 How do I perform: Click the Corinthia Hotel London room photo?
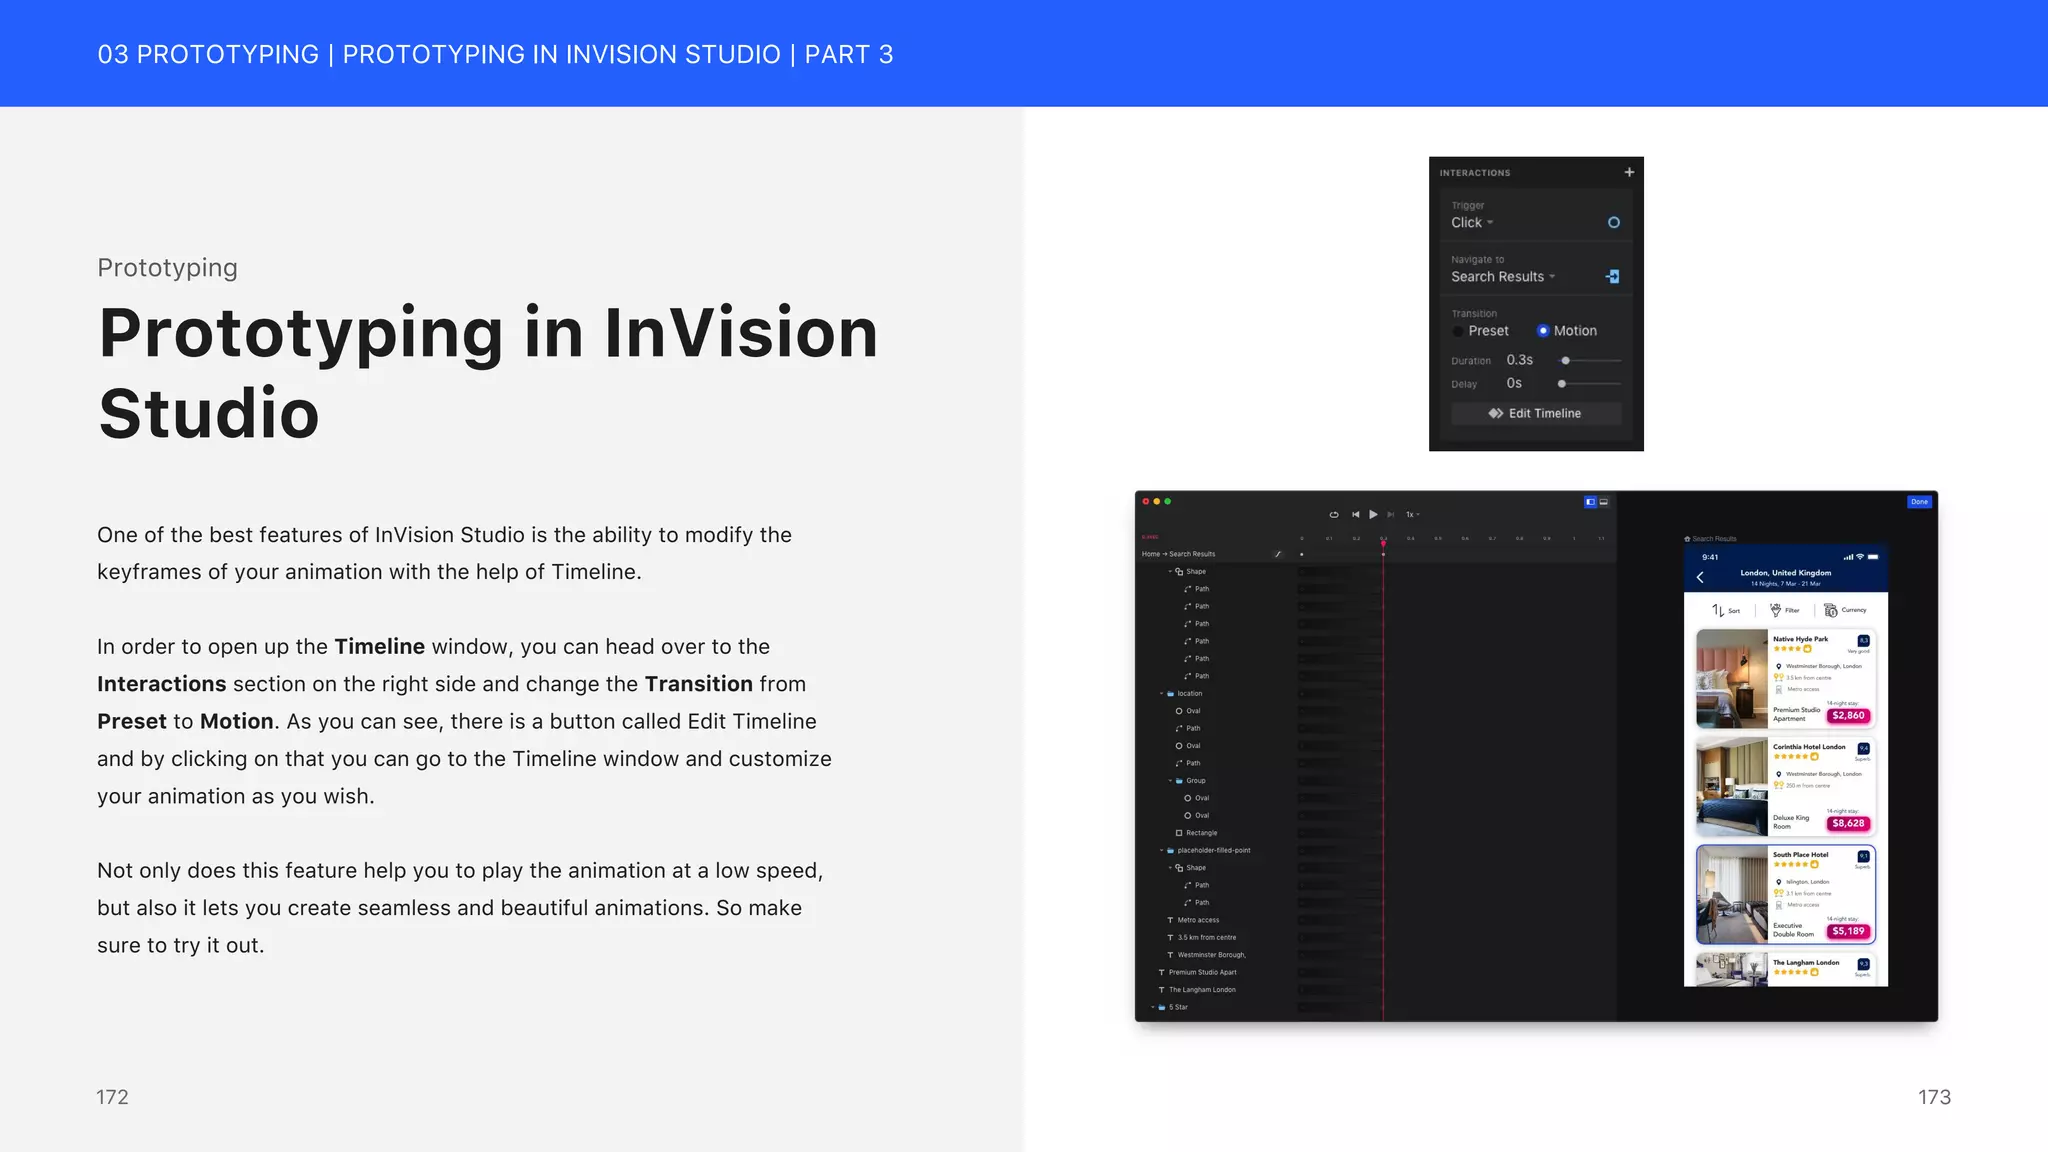click(1732, 787)
